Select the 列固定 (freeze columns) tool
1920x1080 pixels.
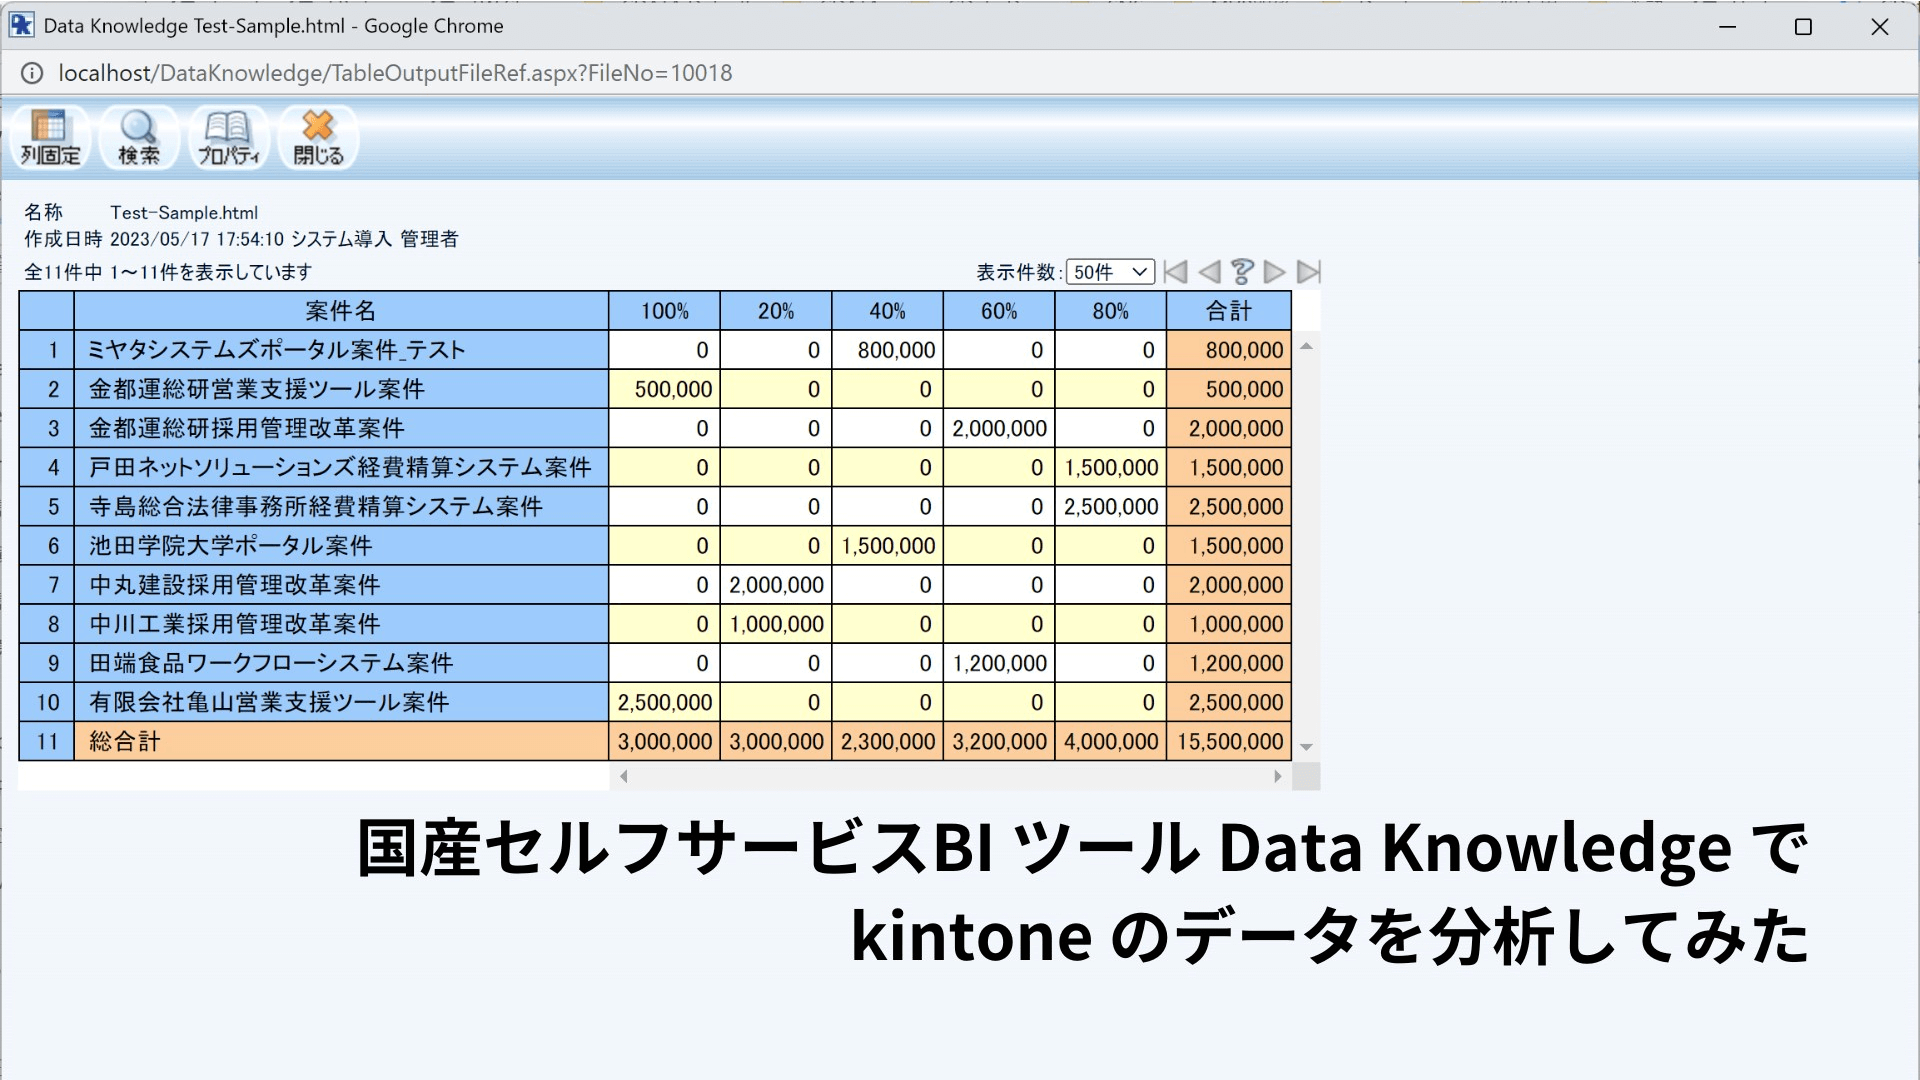(49, 138)
